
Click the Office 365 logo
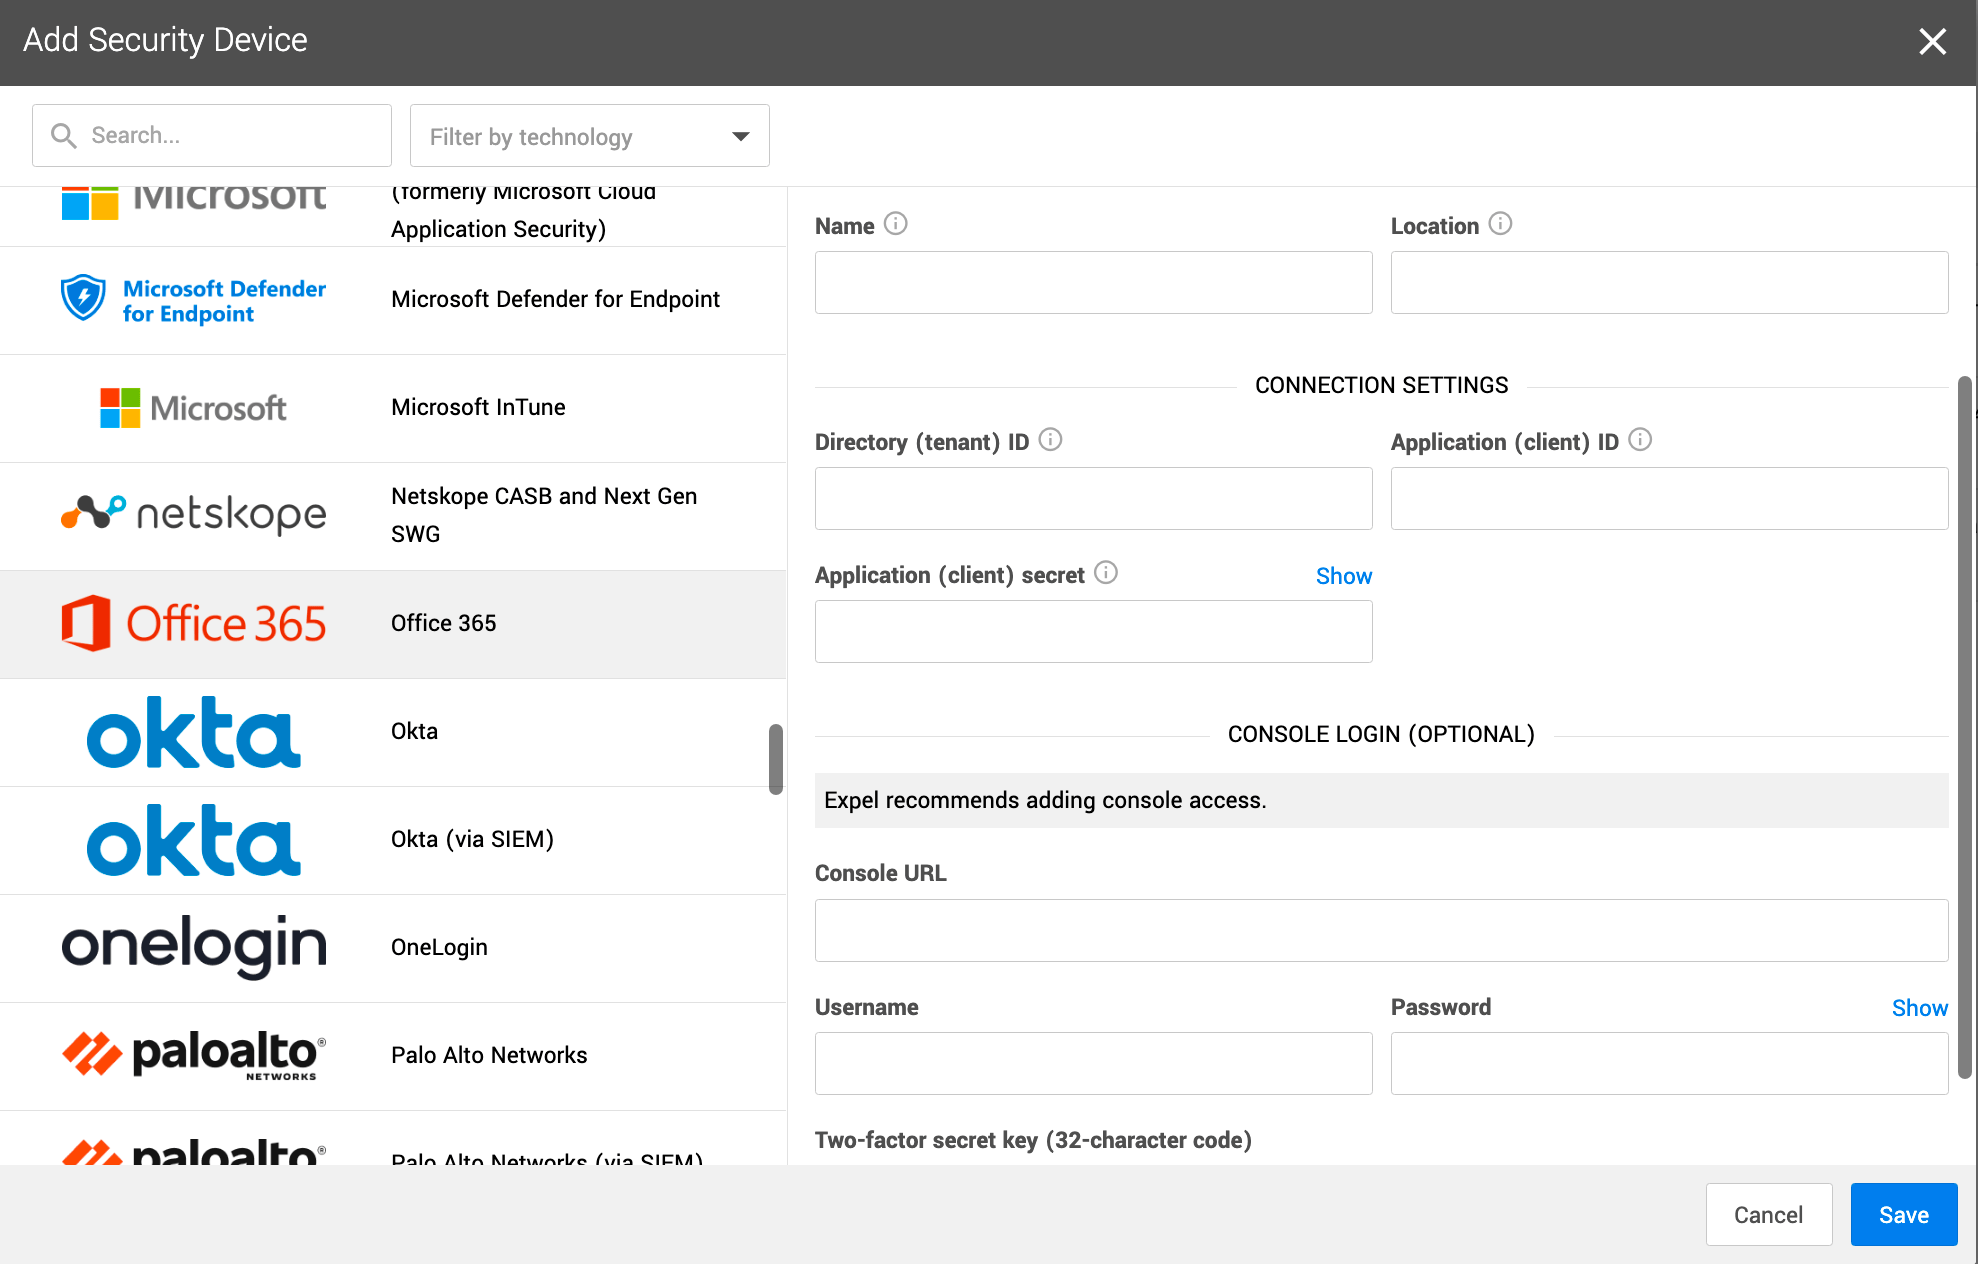click(x=194, y=623)
